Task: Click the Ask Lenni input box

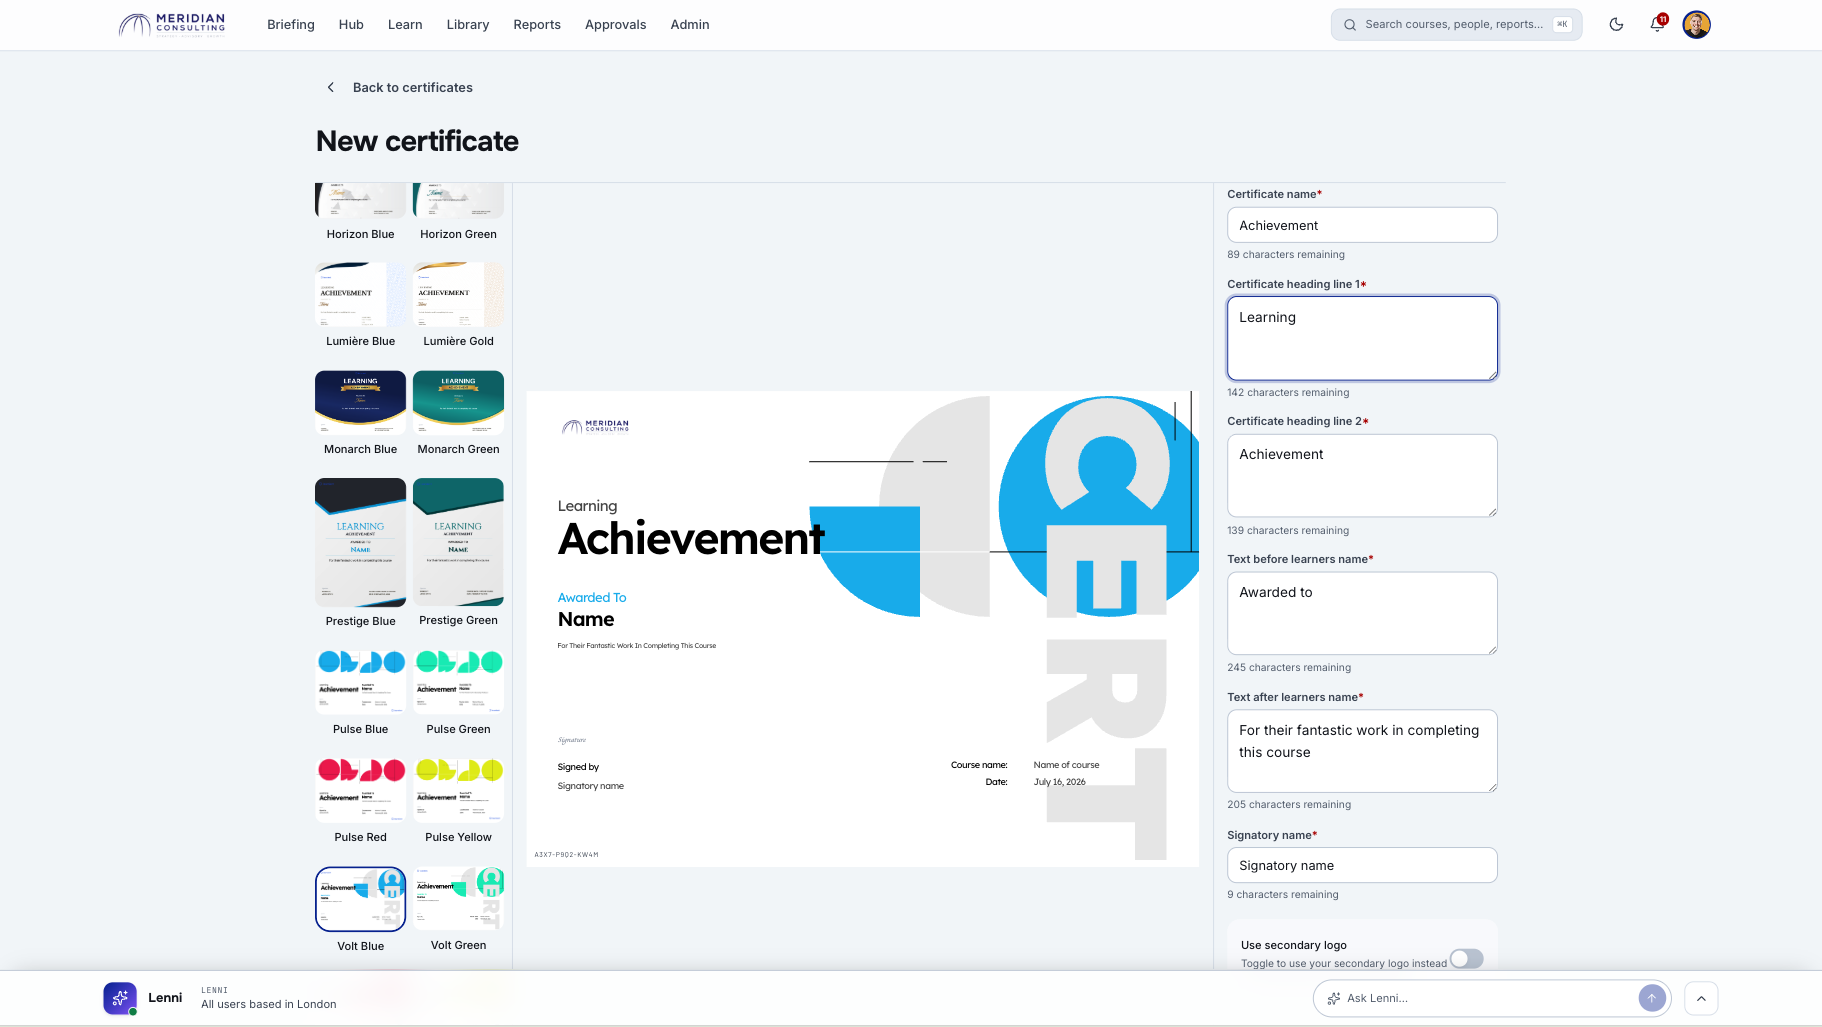Action: tap(1490, 998)
